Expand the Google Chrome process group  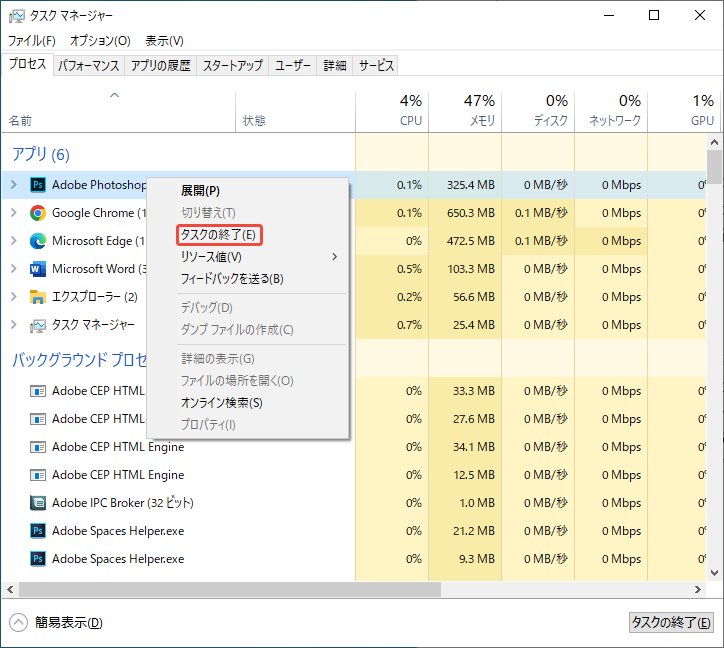(x=13, y=213)
